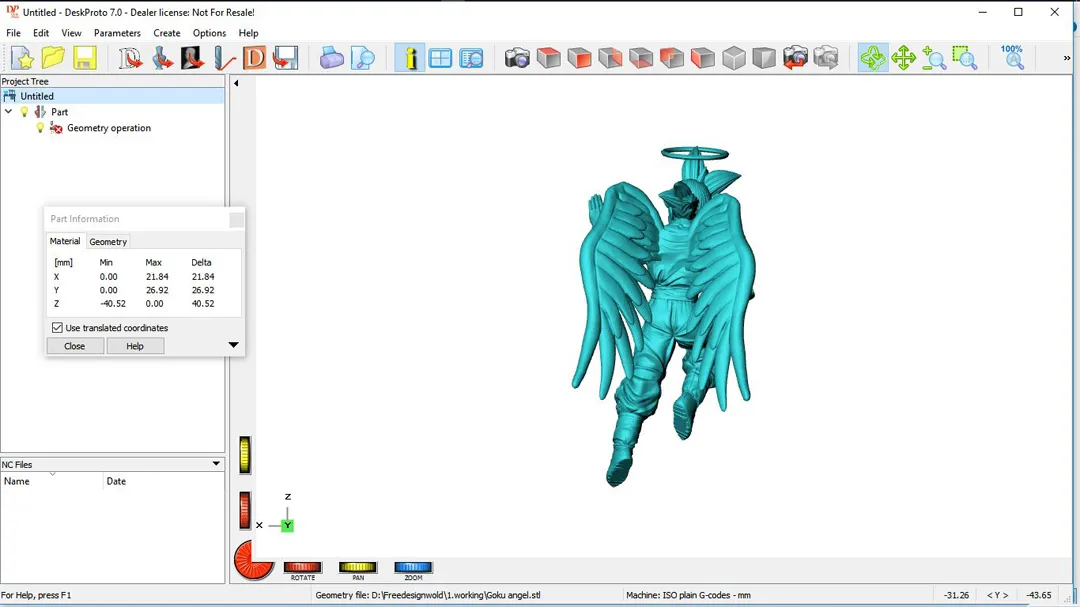Sort NC Files by the Date column
1080x607 pixels.
pyautogui.click(x=164, y=481)
